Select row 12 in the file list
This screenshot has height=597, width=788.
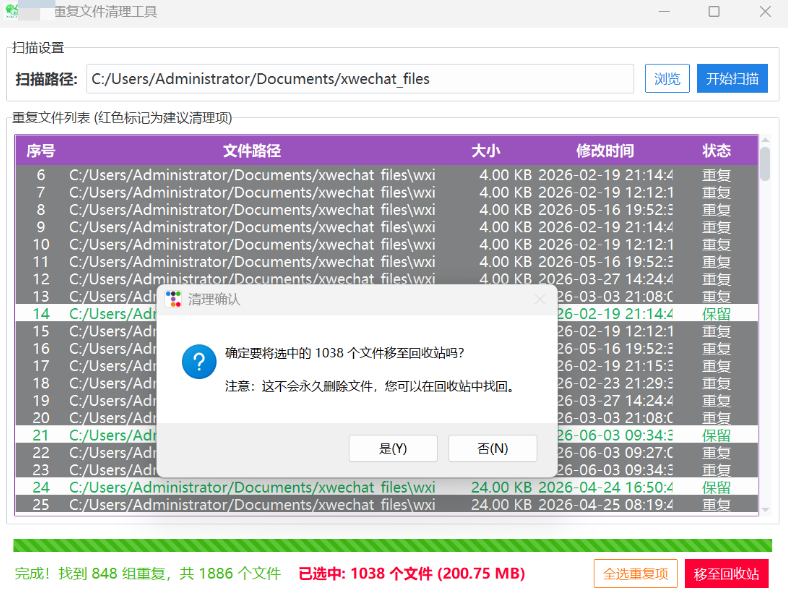tap(386, 279)
